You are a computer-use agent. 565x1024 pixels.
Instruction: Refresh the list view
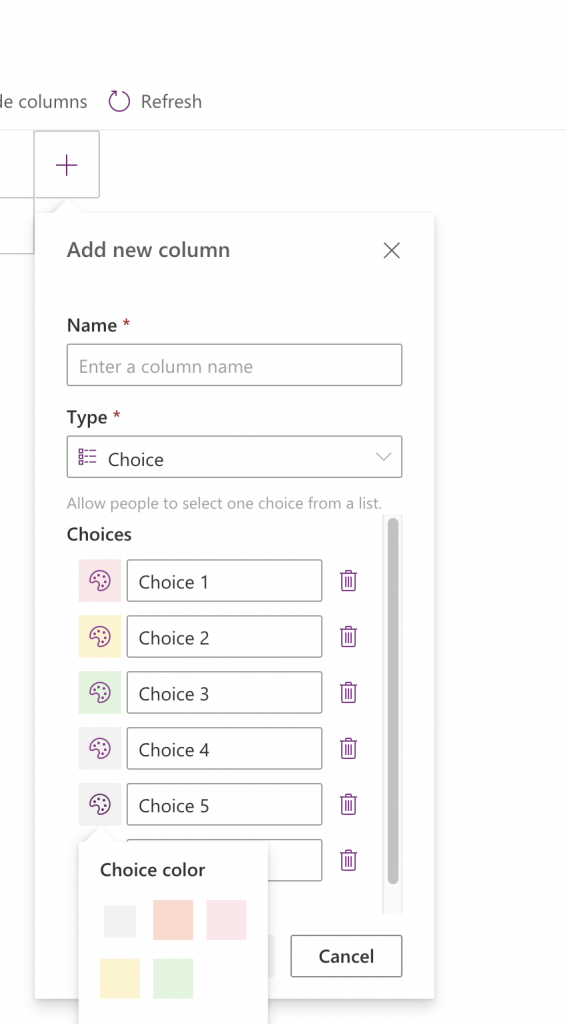[x=155, y=101]
